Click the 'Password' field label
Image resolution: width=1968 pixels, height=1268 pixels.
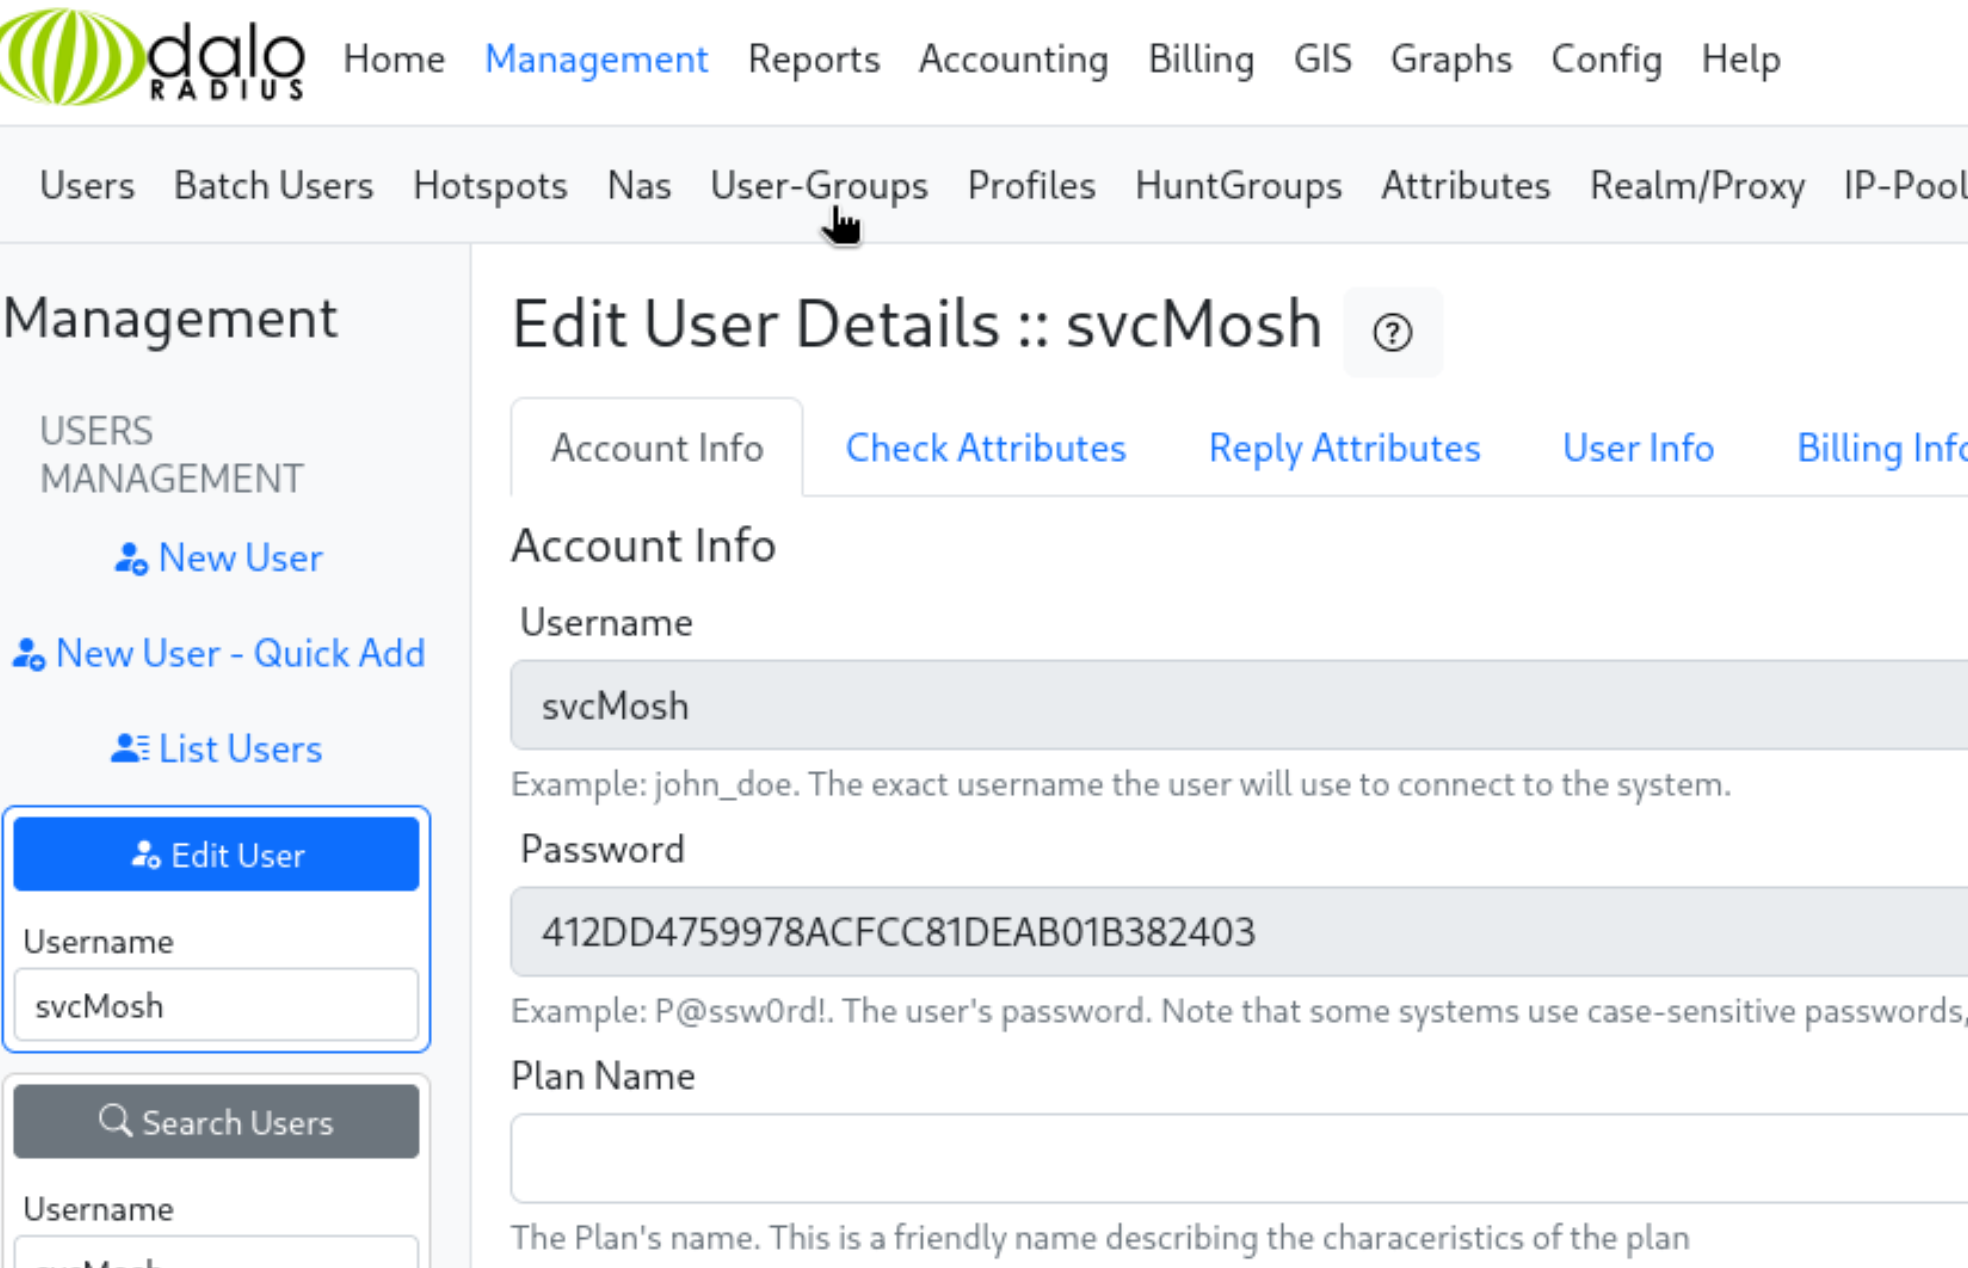coord(602,849)
